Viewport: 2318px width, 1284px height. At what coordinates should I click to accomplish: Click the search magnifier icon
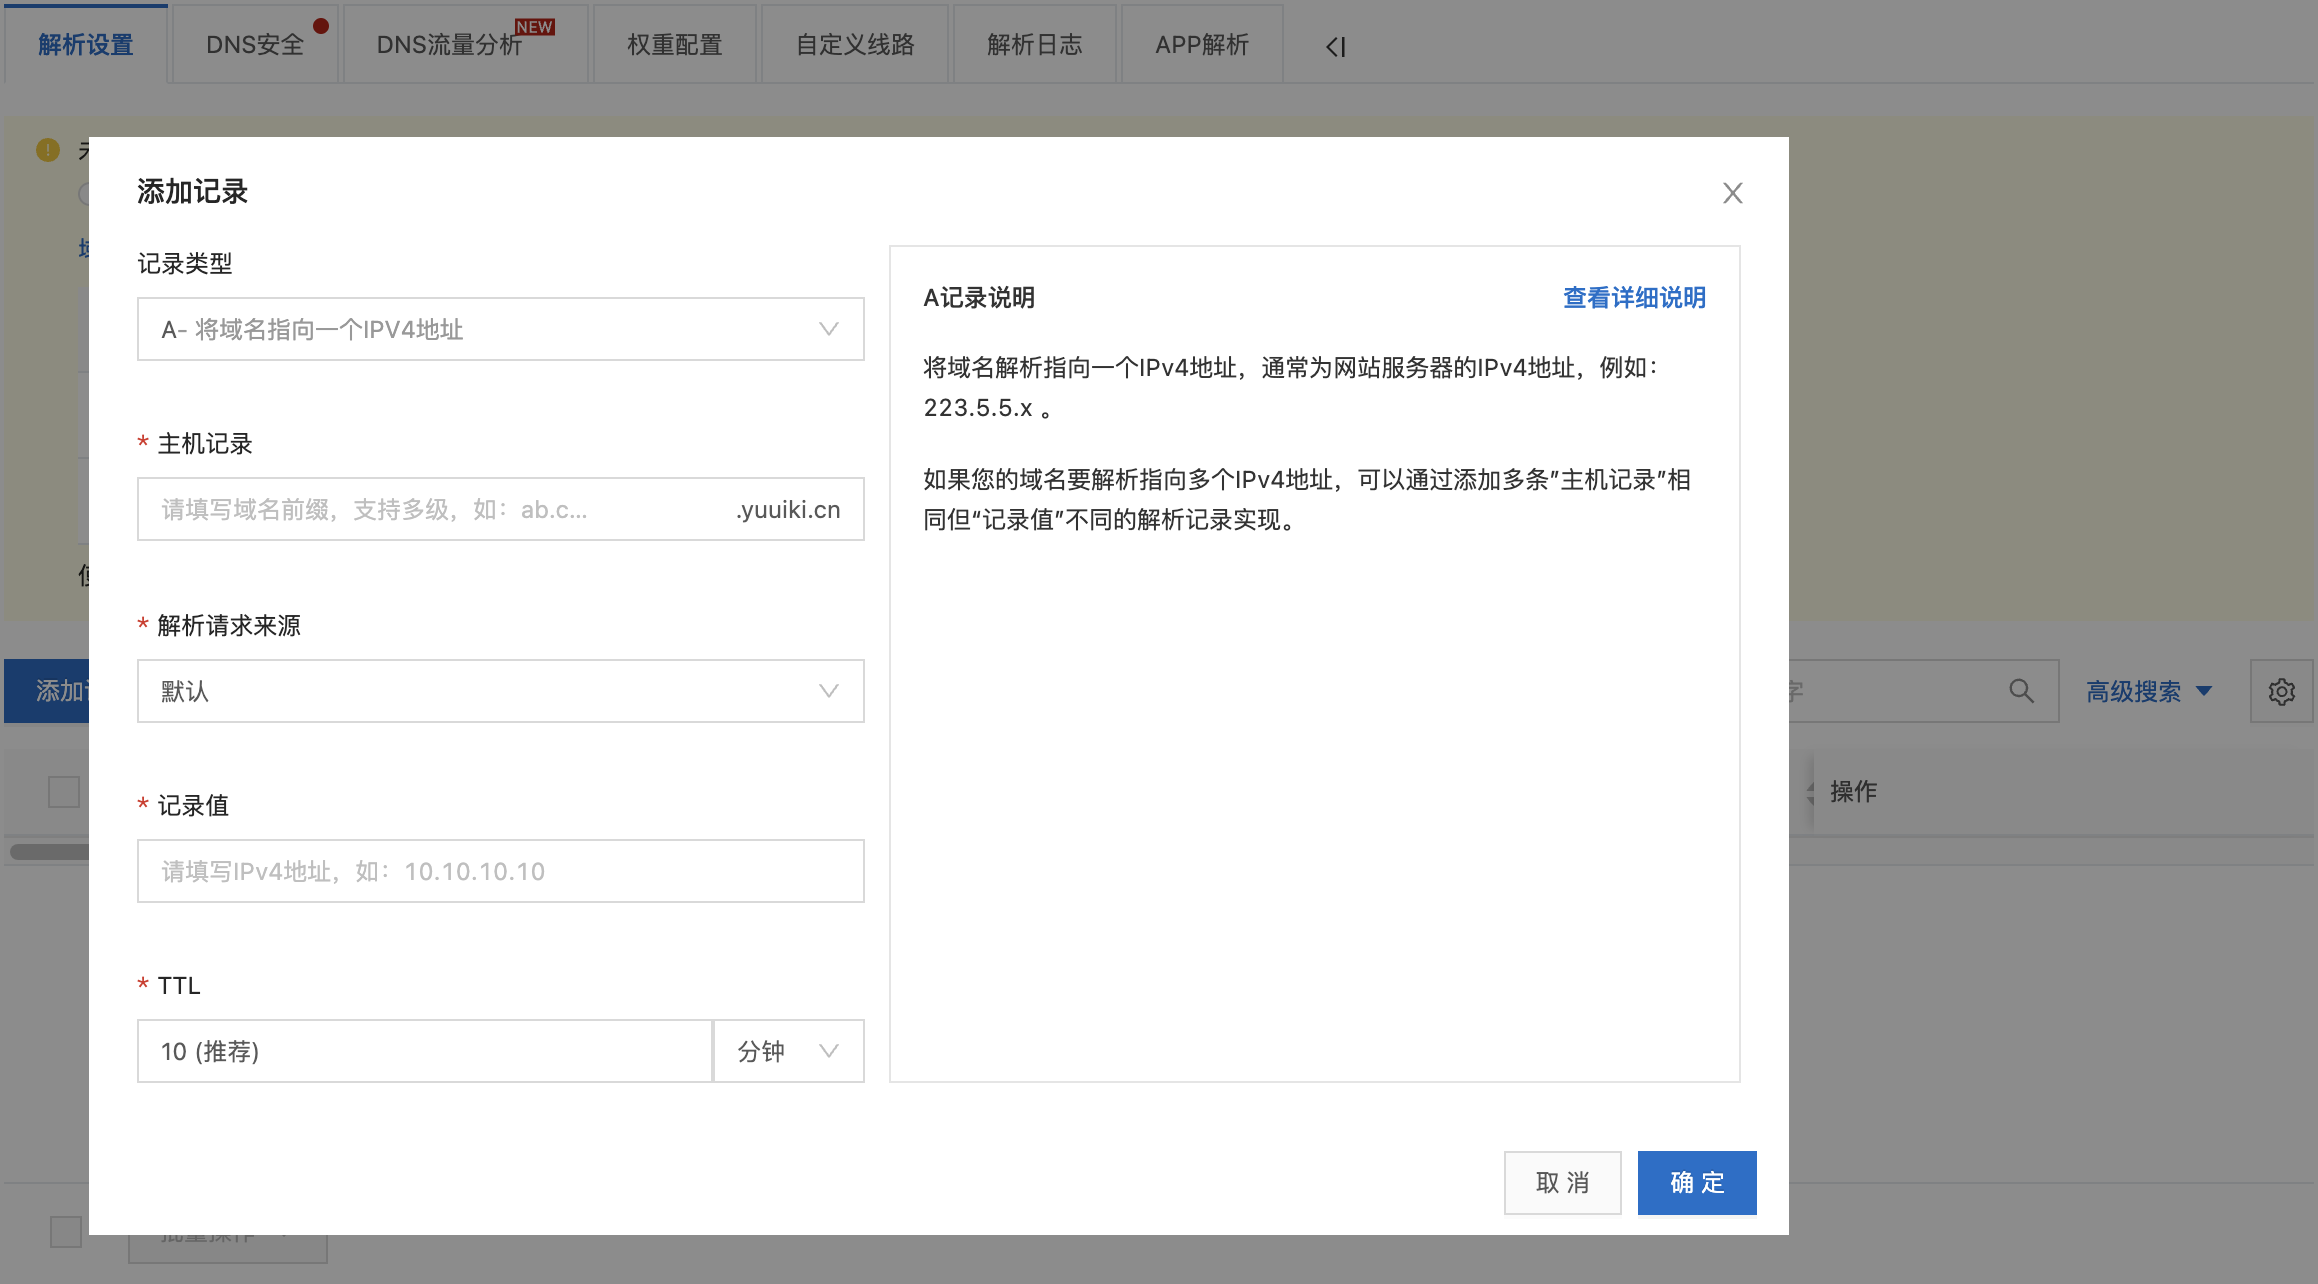pos(2021,691)
